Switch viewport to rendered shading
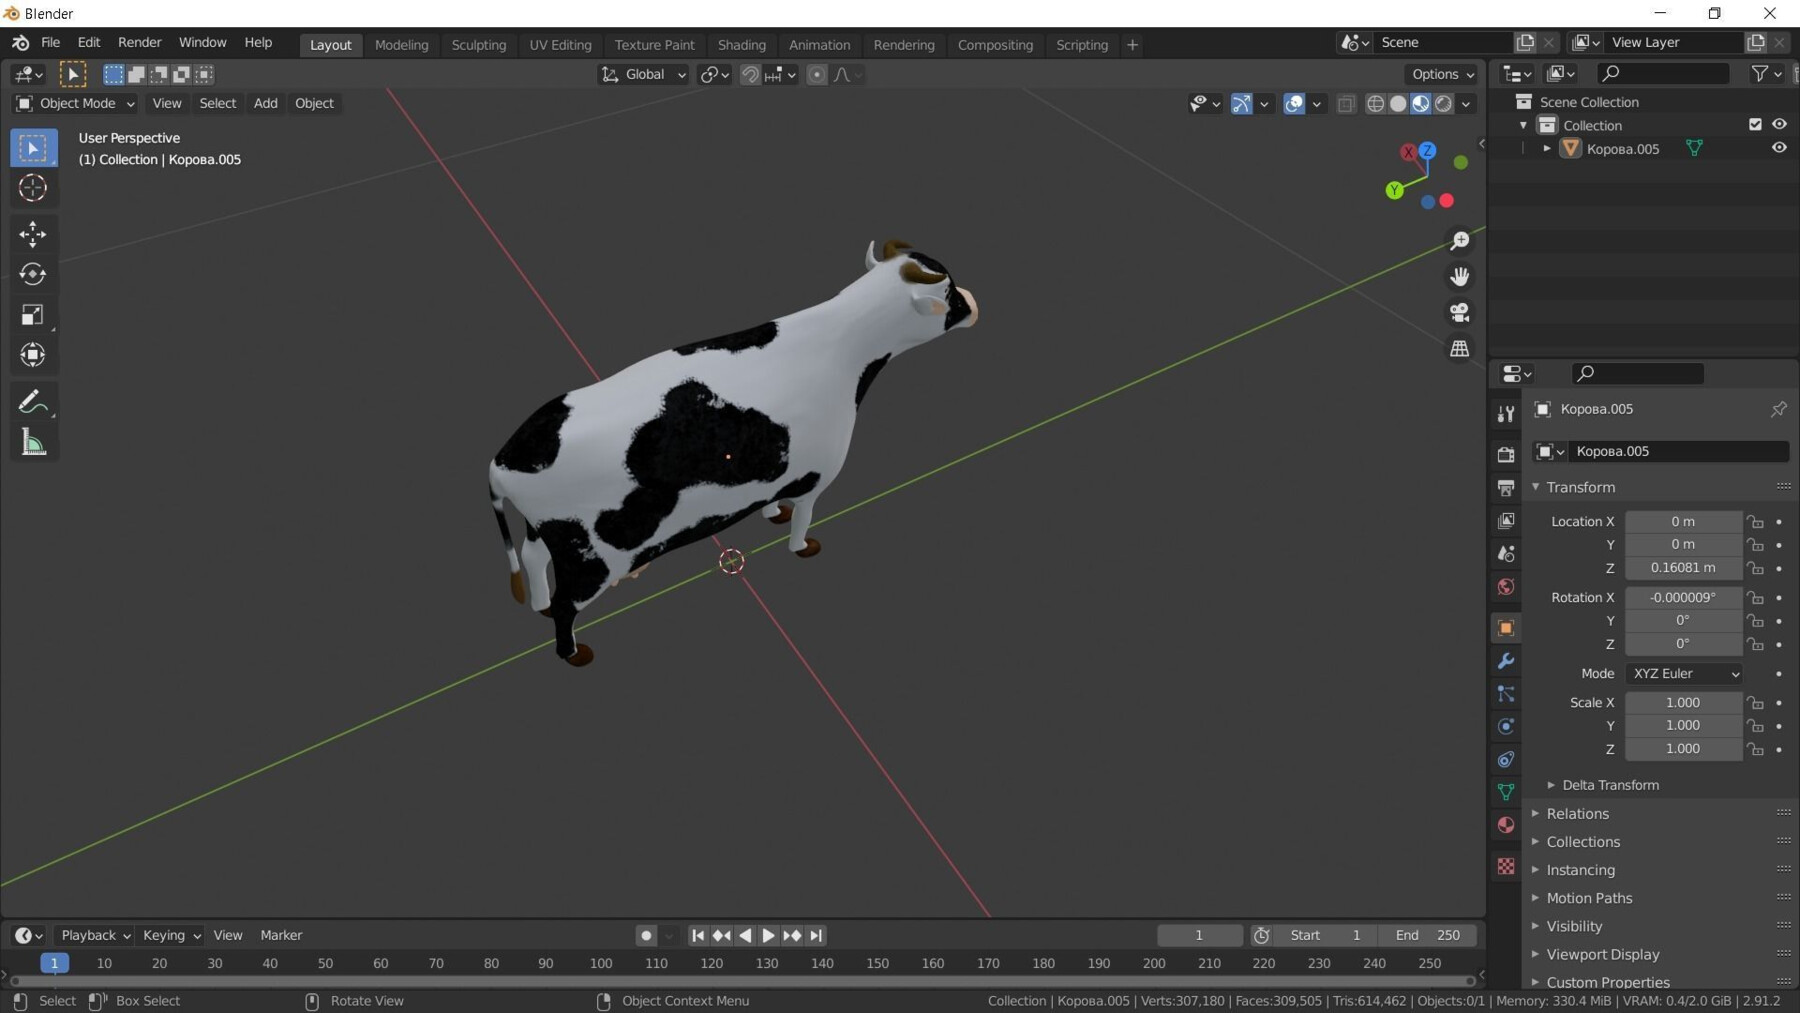Viewport: 1800px width, 1013px height. [1444, 103]
